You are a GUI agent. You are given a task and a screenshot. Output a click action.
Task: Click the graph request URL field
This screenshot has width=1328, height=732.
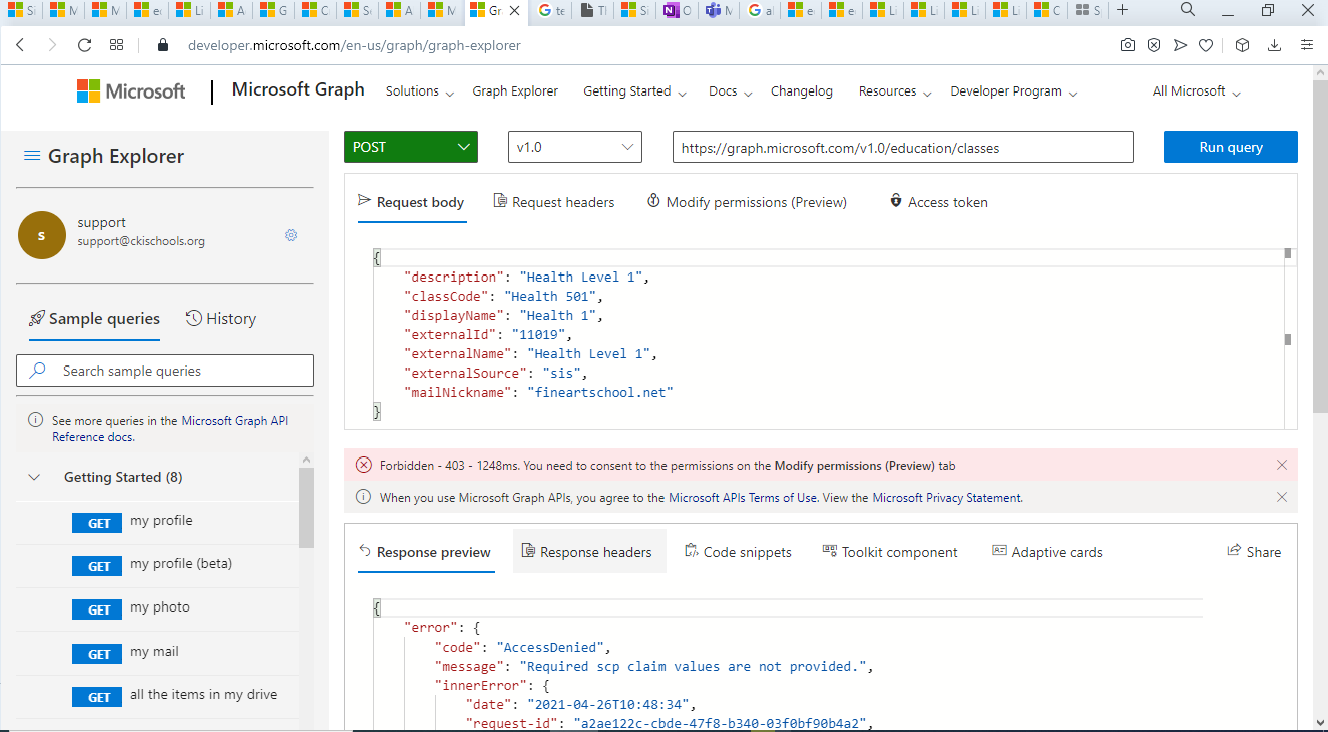click(903, 147)
